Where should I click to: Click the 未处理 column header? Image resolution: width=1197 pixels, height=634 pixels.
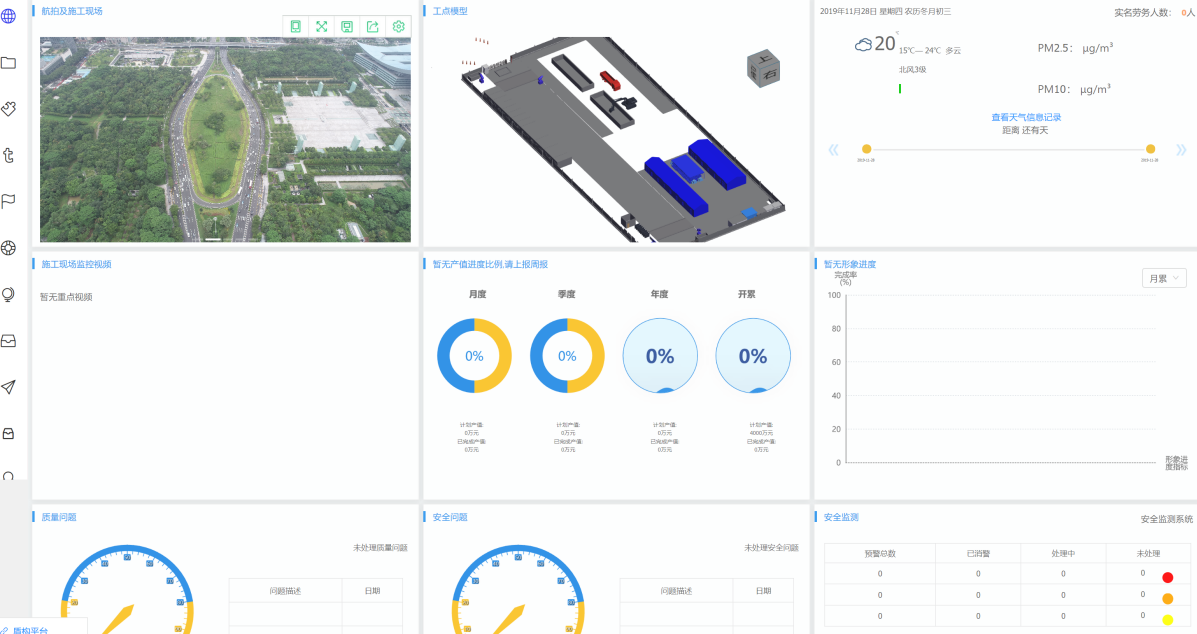[x=1148, y=553]
